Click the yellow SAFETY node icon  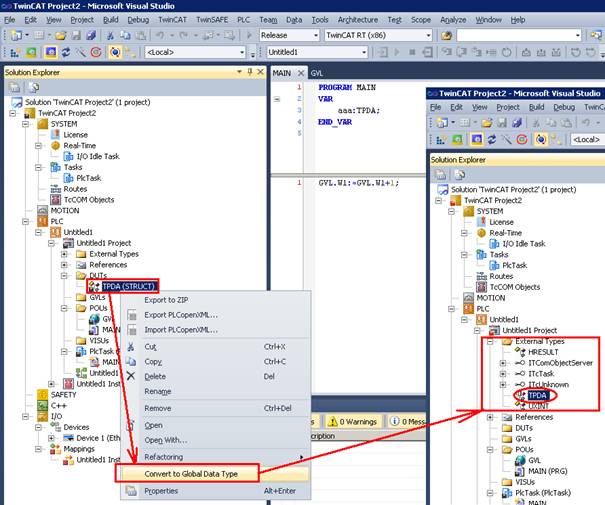[41, 395]
